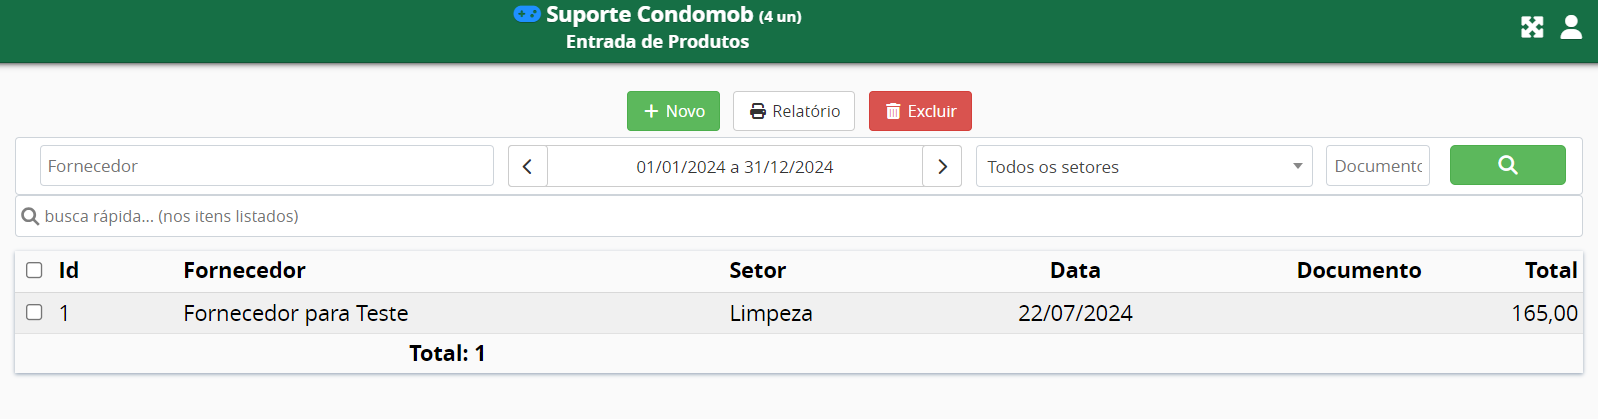This screenshot has width=1598, height=419.
Task: Open the Fornecedor para Teste row
Action: click(x=296, y=313)
